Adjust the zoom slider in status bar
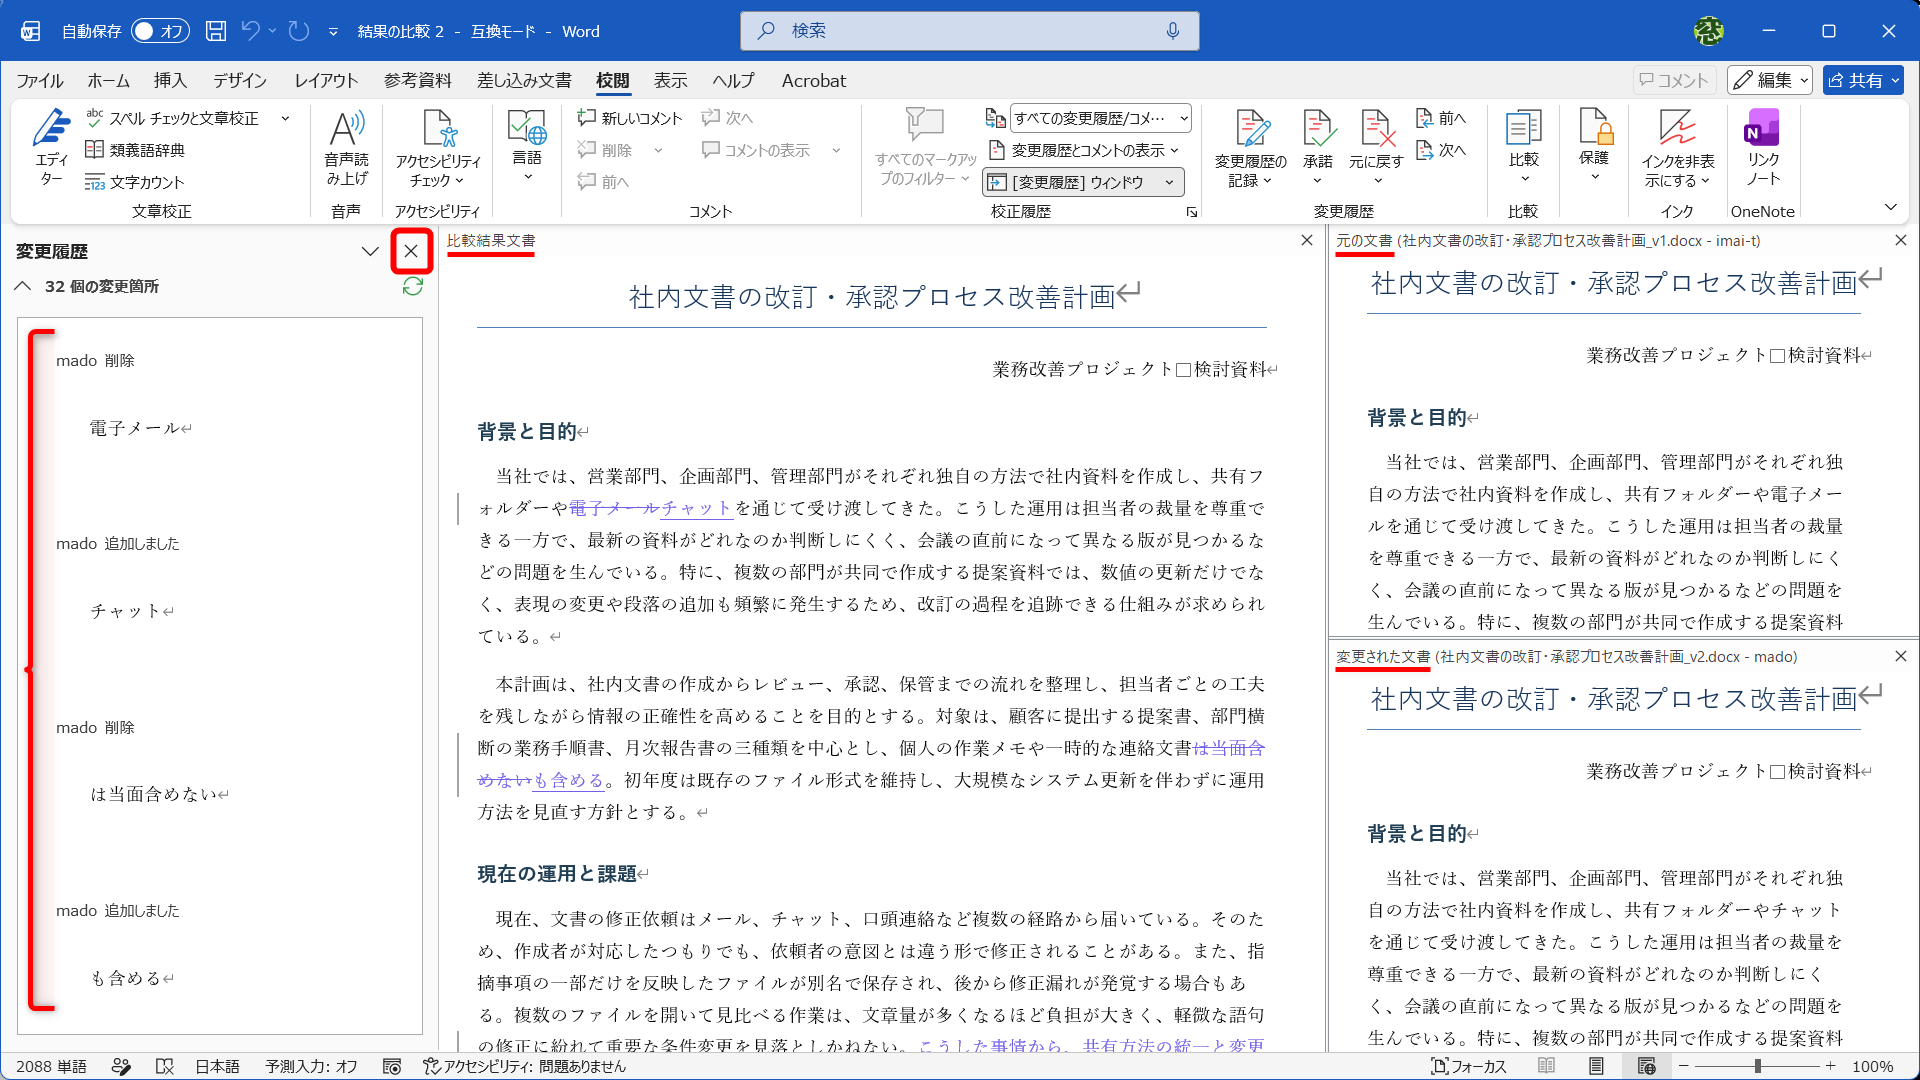The width and height of the screenshot is (1920, 1080). [1757, 1066]
